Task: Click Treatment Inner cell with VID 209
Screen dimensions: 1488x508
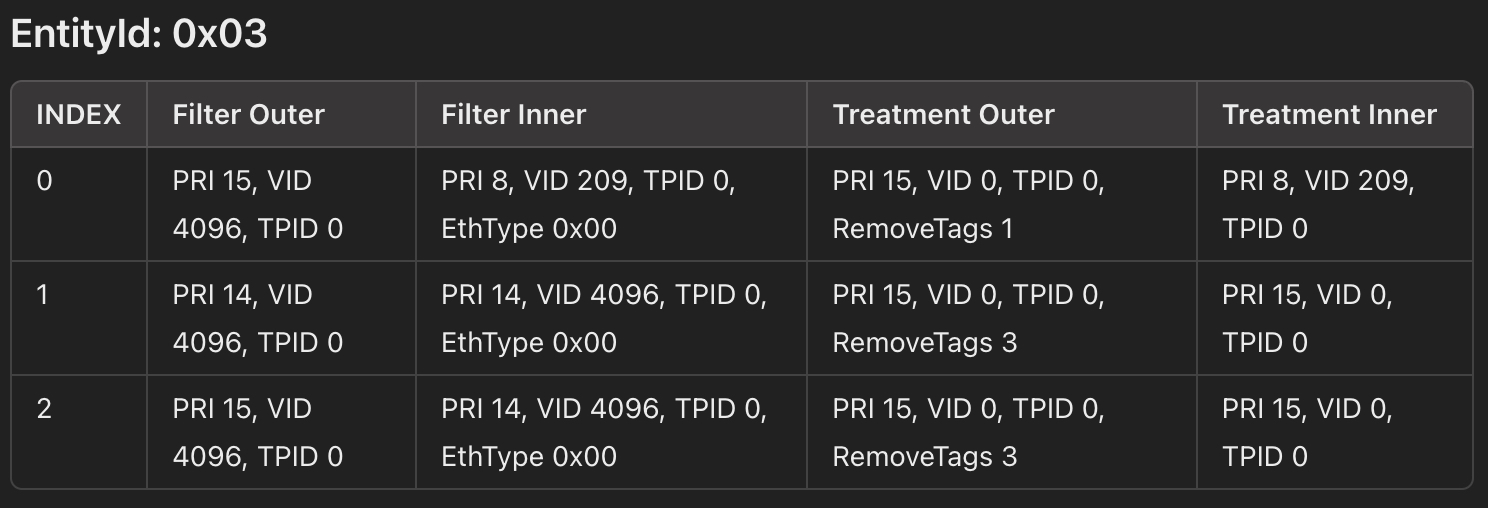Action: 1334,204
